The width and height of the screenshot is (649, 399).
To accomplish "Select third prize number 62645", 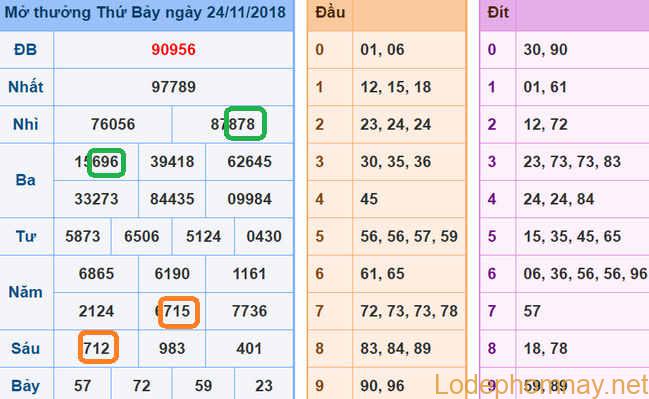I will pyautogui.click(x=250, y=161).
